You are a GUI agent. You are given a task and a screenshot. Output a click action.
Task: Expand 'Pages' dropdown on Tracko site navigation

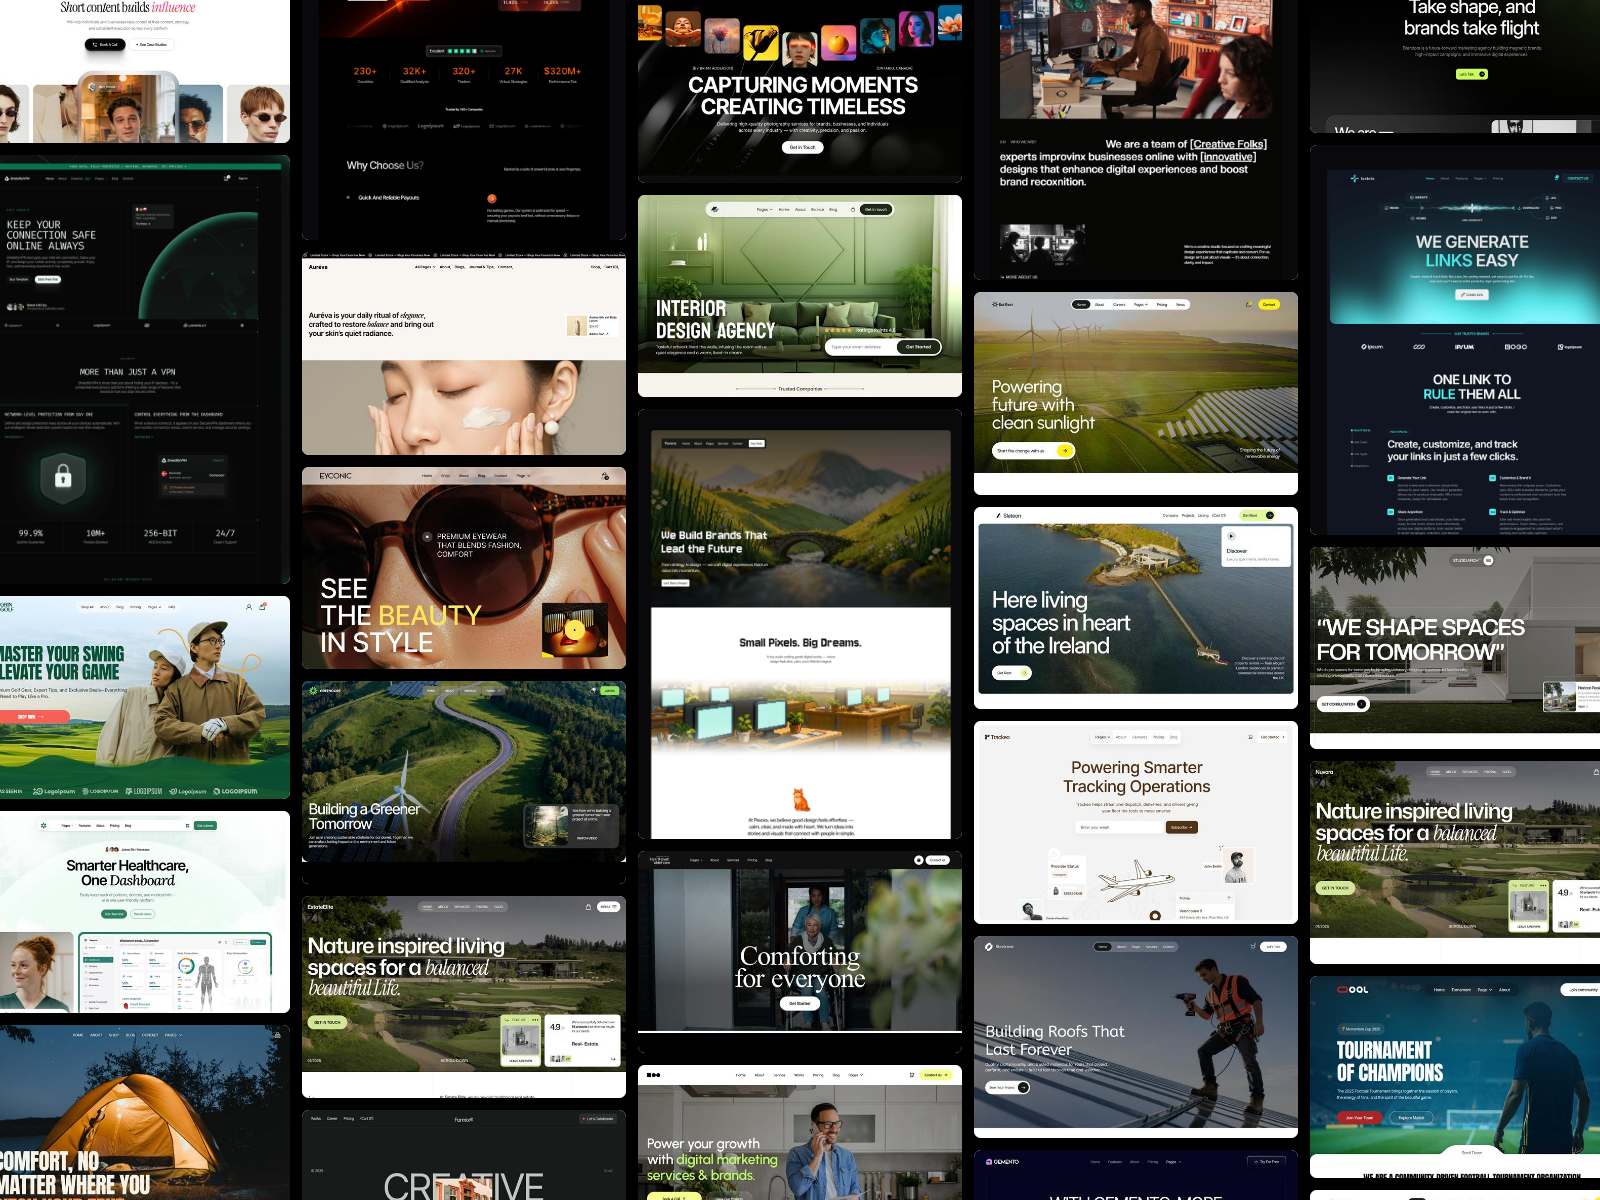pyautogui.click(x=1101, y=737)
